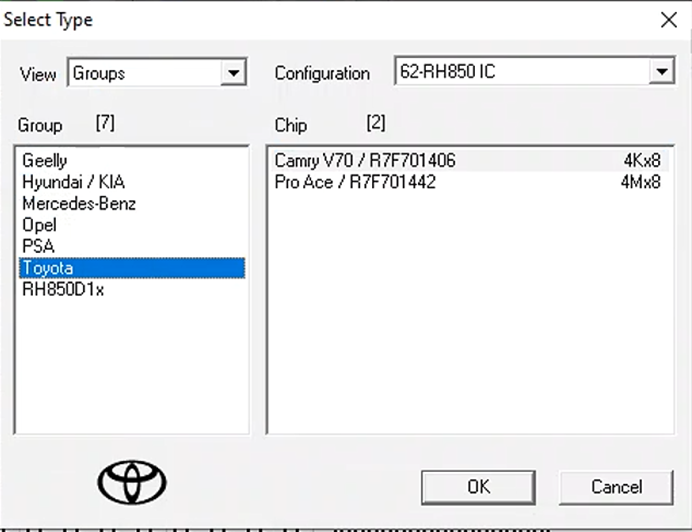The height and width of the screenshot is (532, 692).
Task: Click the Groups view combo box
Action: click(145, 73)
